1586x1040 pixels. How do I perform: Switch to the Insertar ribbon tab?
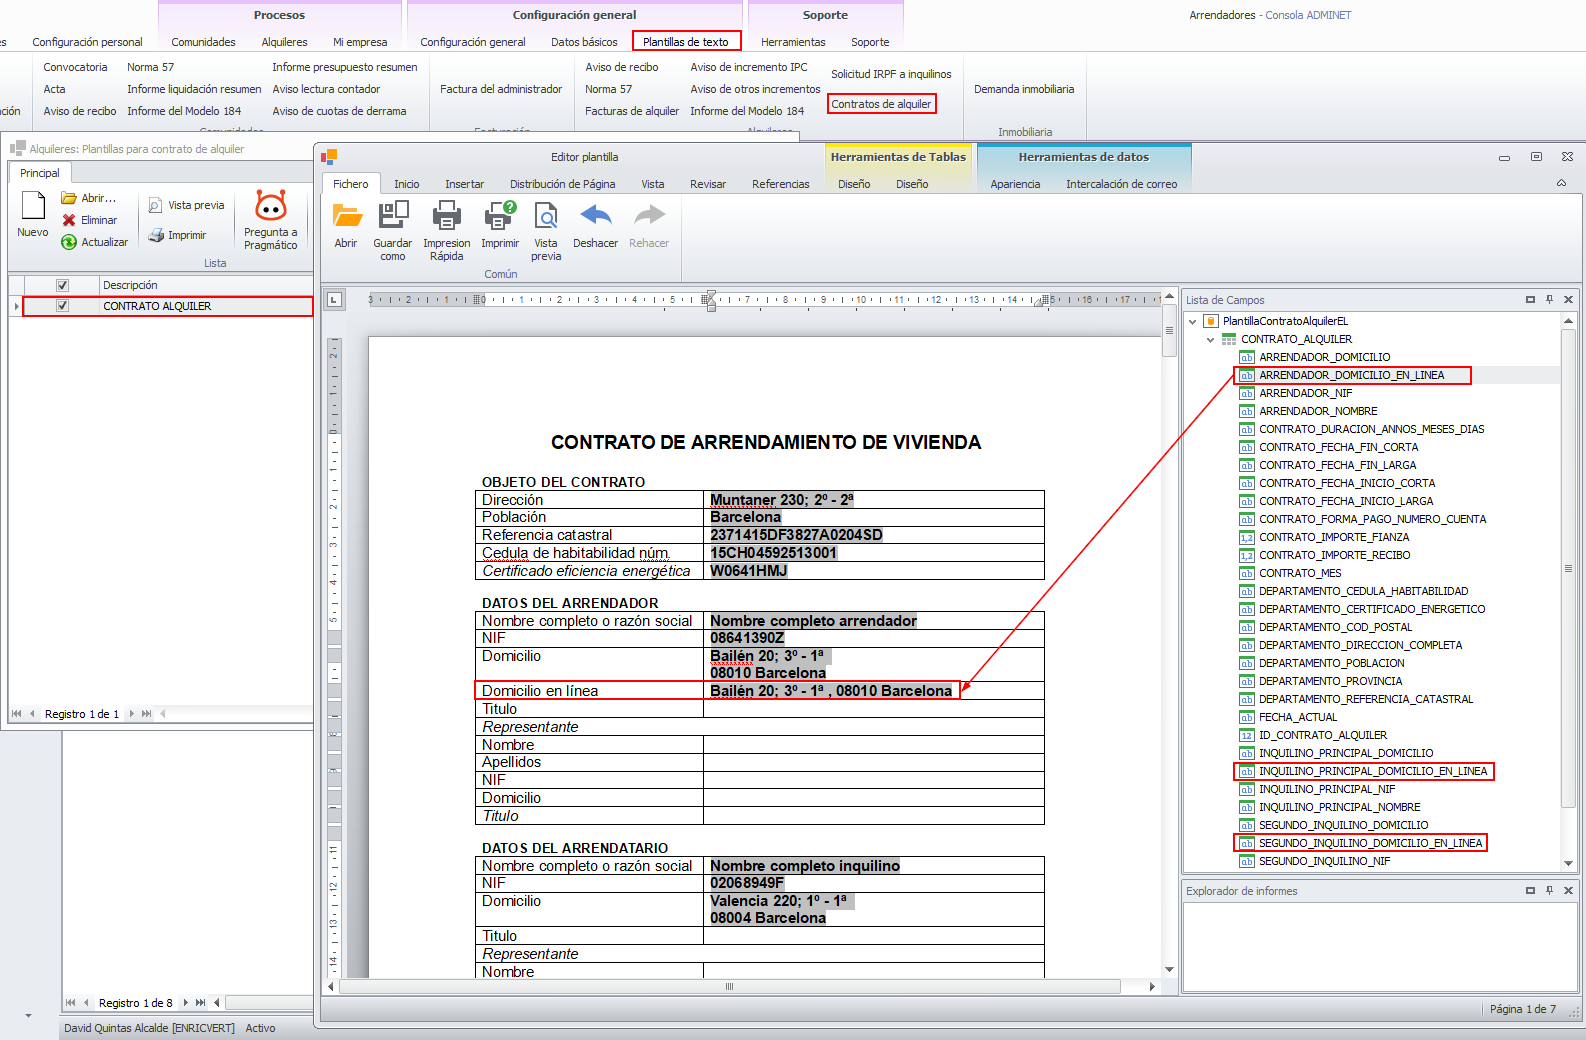click(x=464, y=184)
